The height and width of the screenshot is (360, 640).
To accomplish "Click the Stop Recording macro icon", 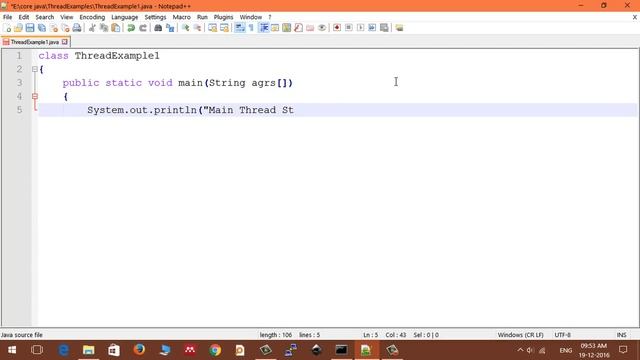I will [x=349, y=28].
